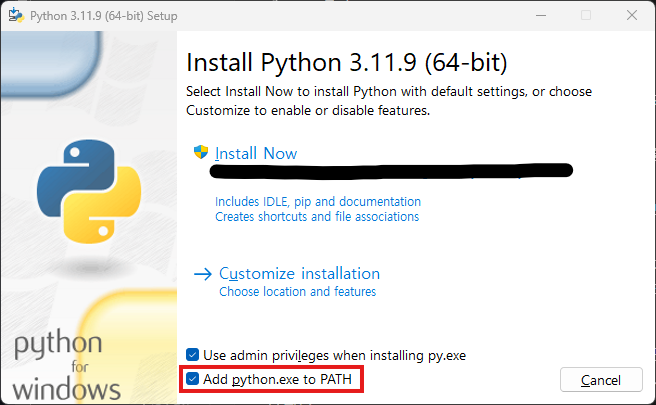Viewport: 656px width, 405px height.
Task: Click 'Python 3.11.9 (64-bit) Setup' title text
Action: pos(104,16)
